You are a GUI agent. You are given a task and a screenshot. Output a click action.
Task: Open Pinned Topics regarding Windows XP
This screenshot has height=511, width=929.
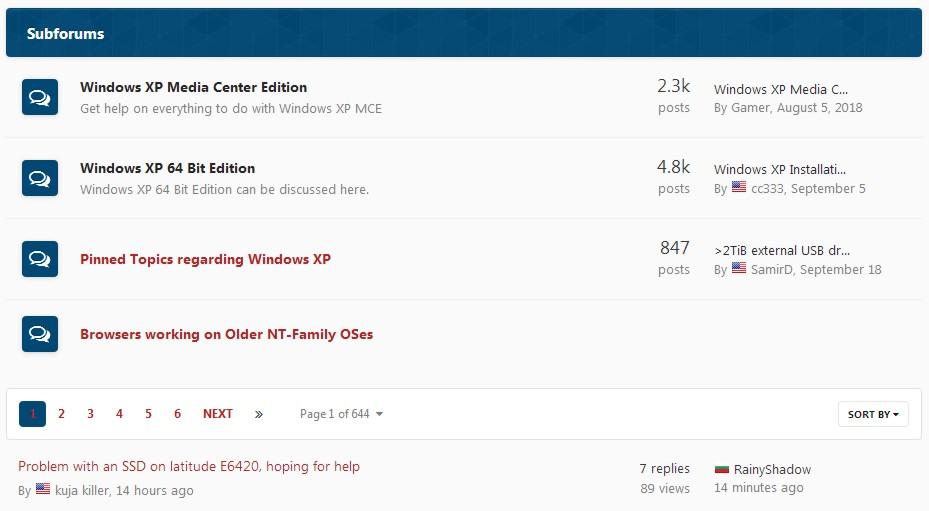click(x=205, y=259)
